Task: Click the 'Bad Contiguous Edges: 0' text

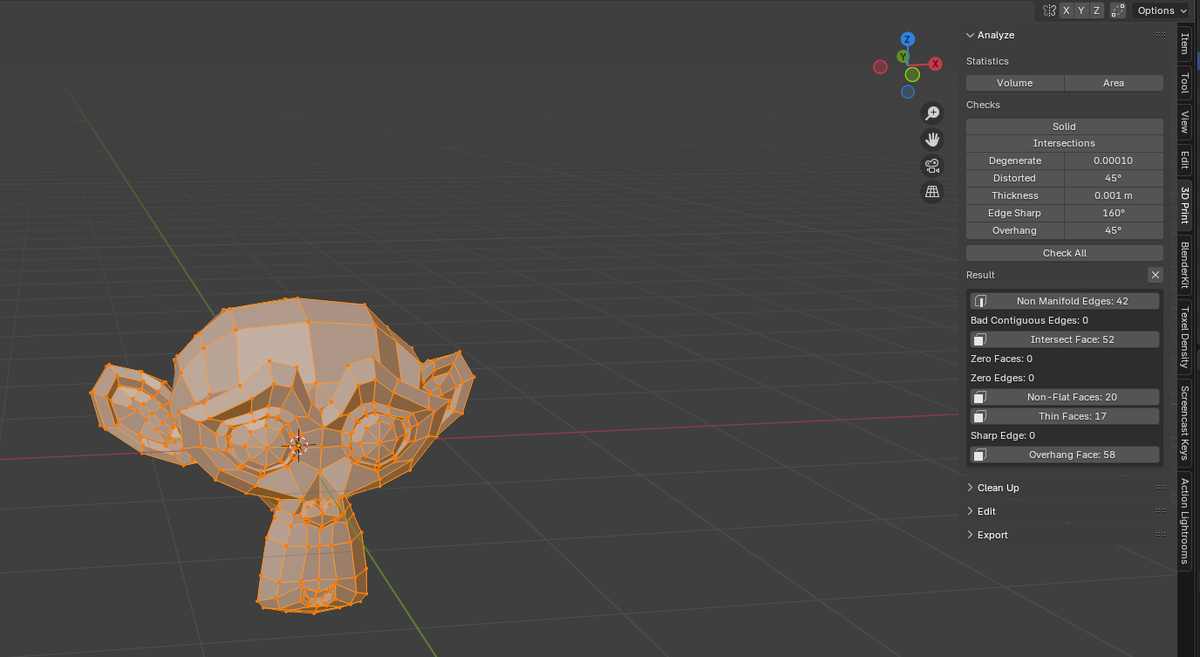Action: 1029,320
